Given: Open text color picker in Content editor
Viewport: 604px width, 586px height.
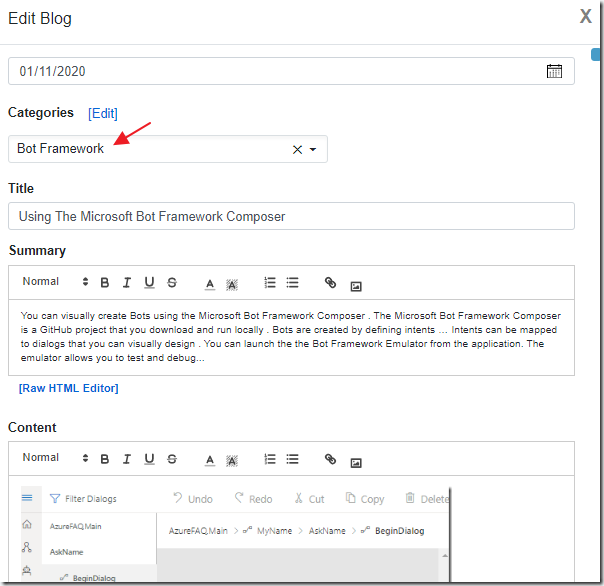Looking at the screenshot, I should pyautogui.click(x=210, y=460).
